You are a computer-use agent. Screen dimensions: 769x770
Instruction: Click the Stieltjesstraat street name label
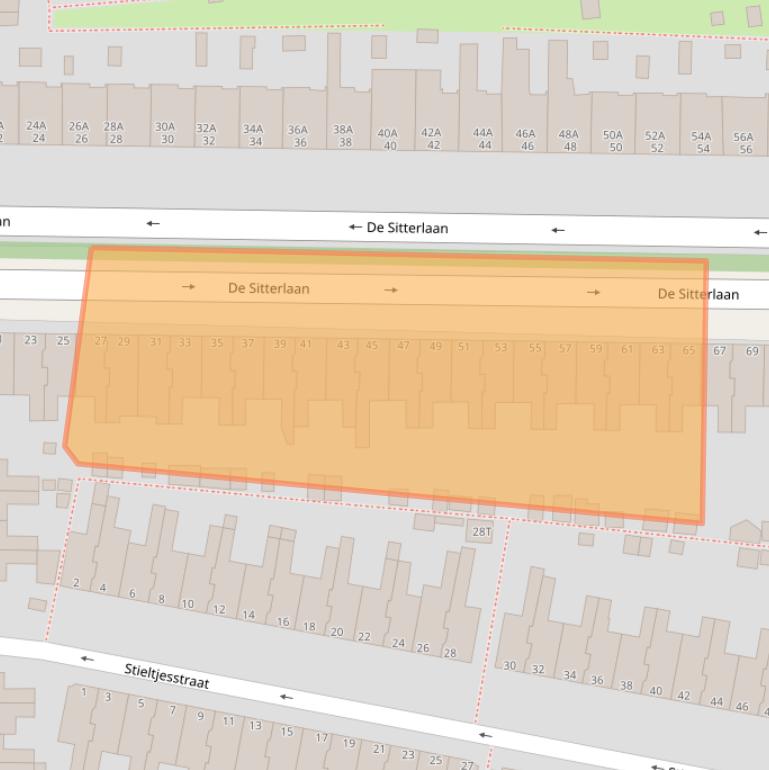click(167, 677)
